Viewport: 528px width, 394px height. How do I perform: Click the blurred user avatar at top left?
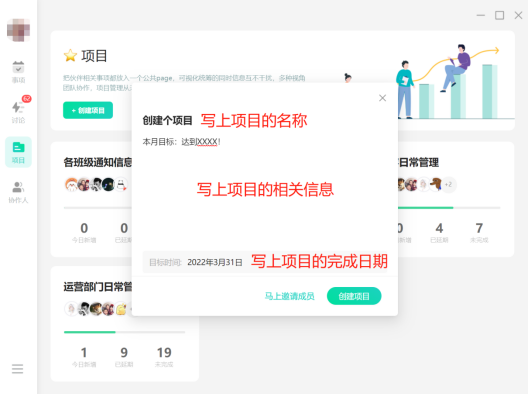(19, 30)
